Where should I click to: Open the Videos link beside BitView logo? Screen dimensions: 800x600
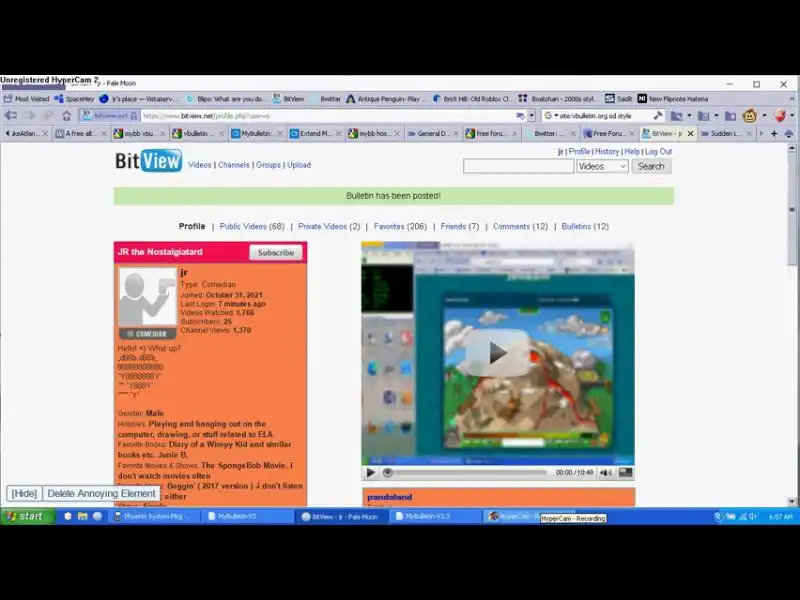coord(199,165)
